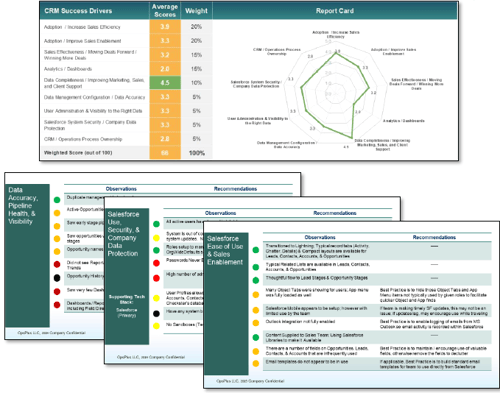Click the recommendation about hiding Object Tabs and App Menu items

433,295
